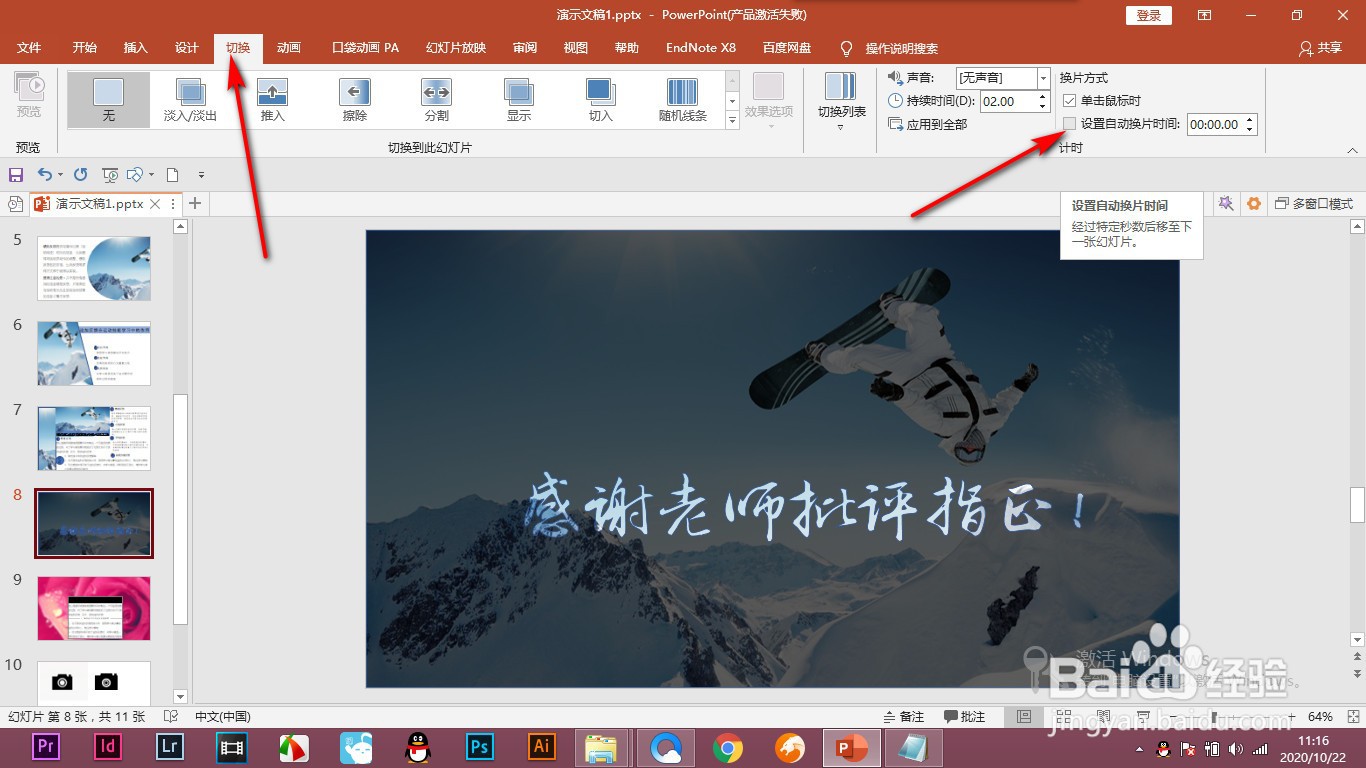Apply the 推入 push transition
This screenshot has height=768, width=1366.
pyautogui.click(x=272, y=100)
